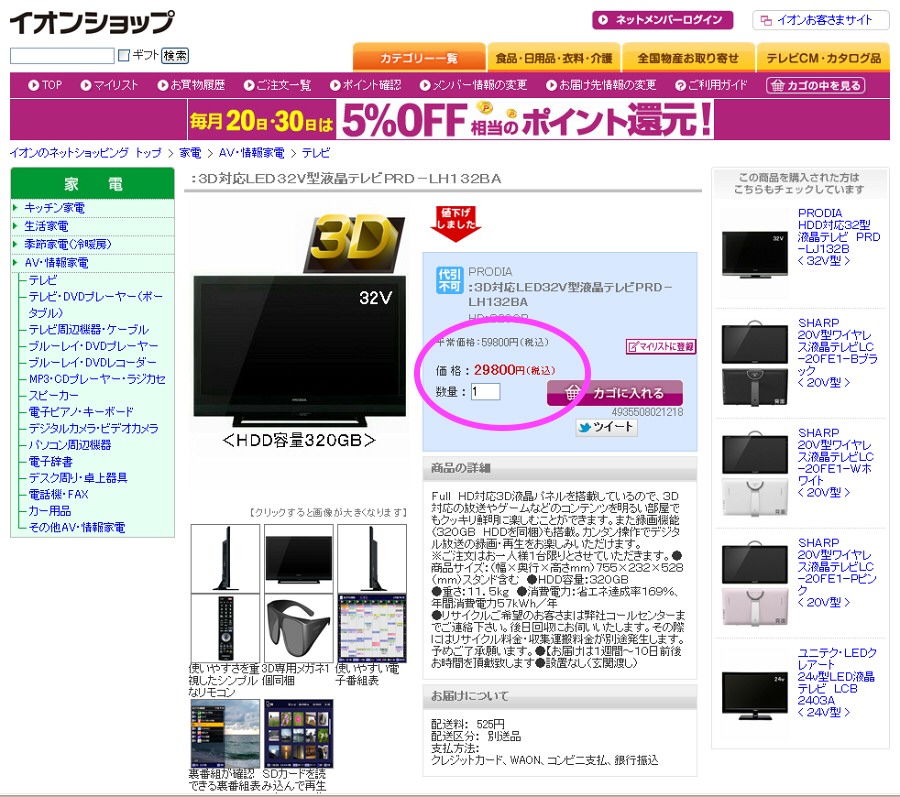Open the カテゴリー一覧 tab

(419, 57)
